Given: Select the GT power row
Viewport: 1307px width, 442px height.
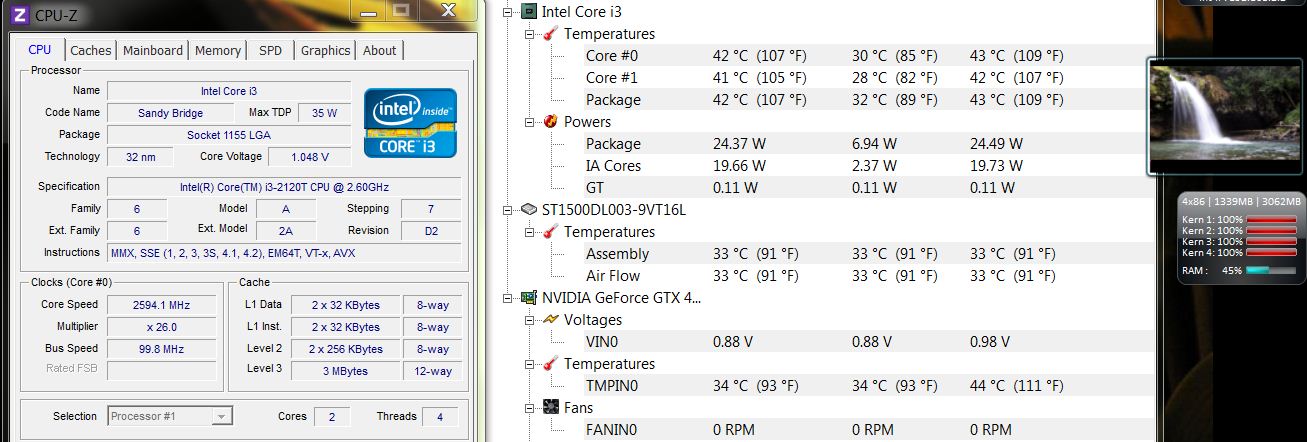Looking at the screenshot, I should click(x=868, y=188).
